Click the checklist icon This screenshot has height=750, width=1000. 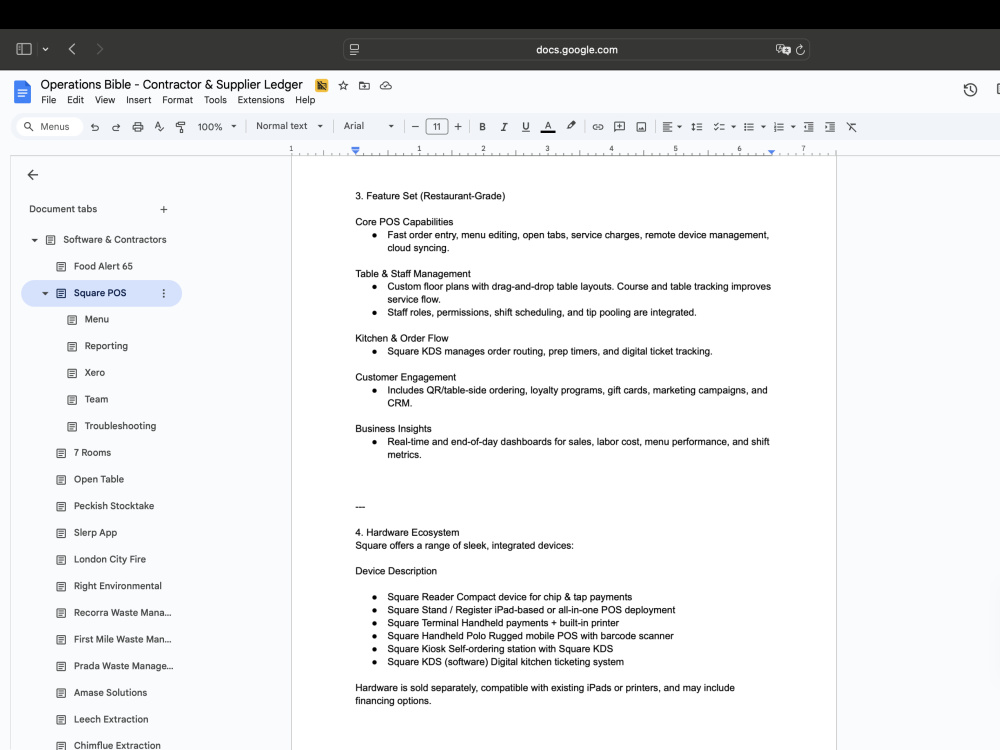pyautogui.click(x=719, y=127)
